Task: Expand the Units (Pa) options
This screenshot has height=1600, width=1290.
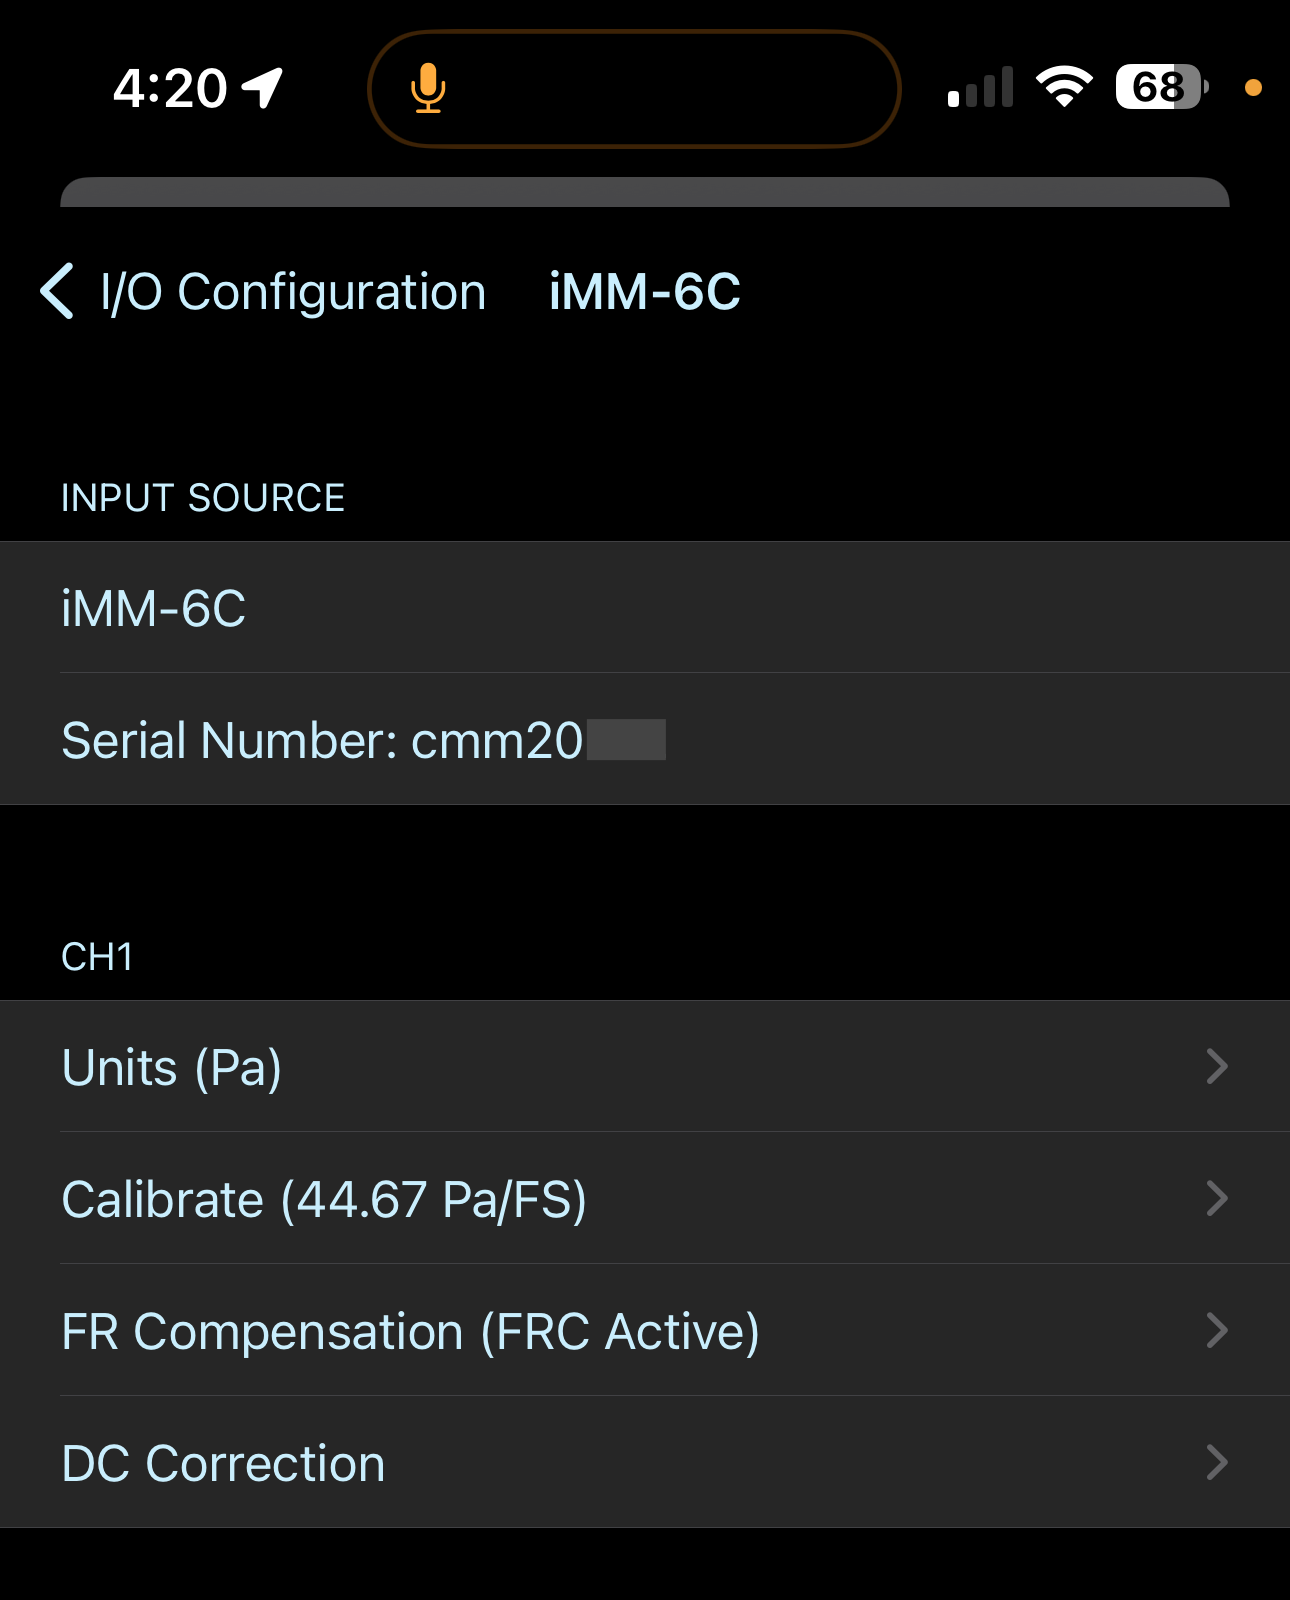Action: 645,1066
